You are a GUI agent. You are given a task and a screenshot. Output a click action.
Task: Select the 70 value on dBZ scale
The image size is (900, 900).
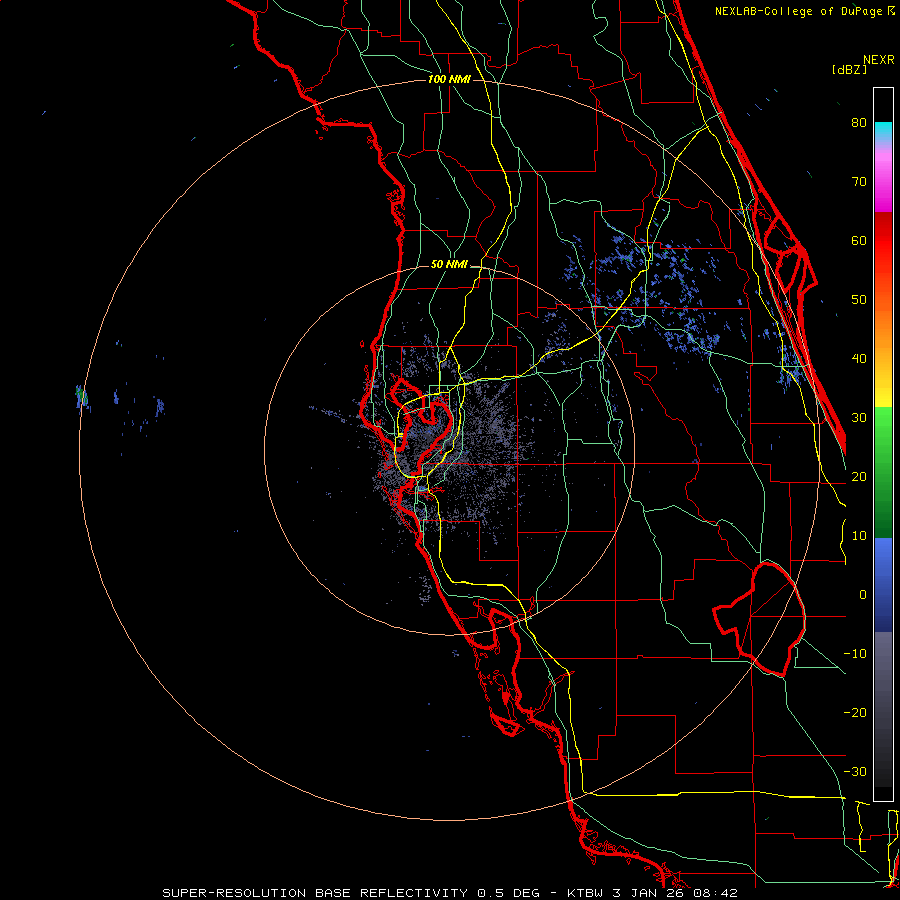pyautogui.click(x=859, y=182)
